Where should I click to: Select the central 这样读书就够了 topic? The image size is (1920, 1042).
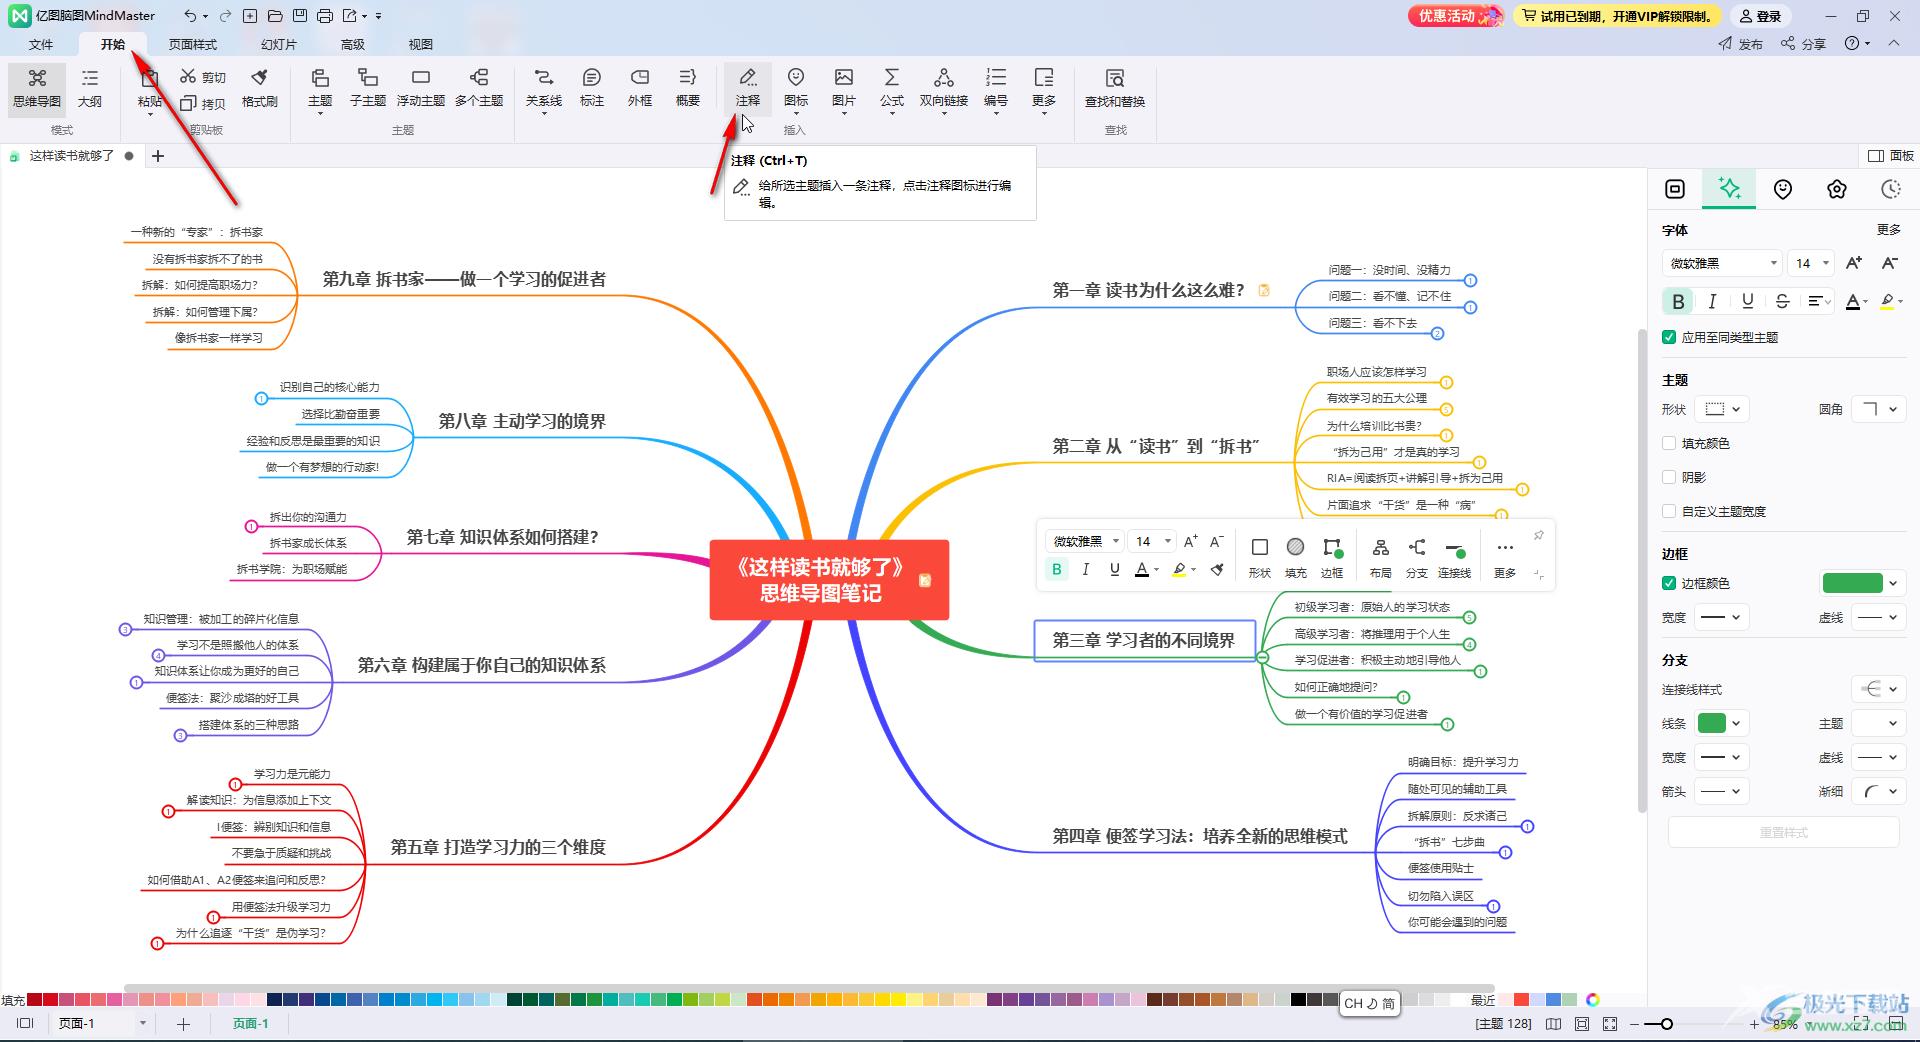tap(829, 580)
